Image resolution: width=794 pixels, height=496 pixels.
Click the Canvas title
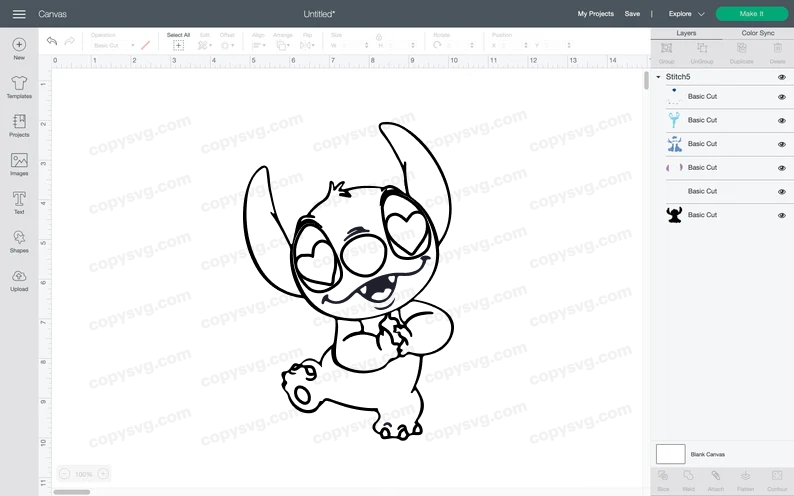click(x=52, y=14)
